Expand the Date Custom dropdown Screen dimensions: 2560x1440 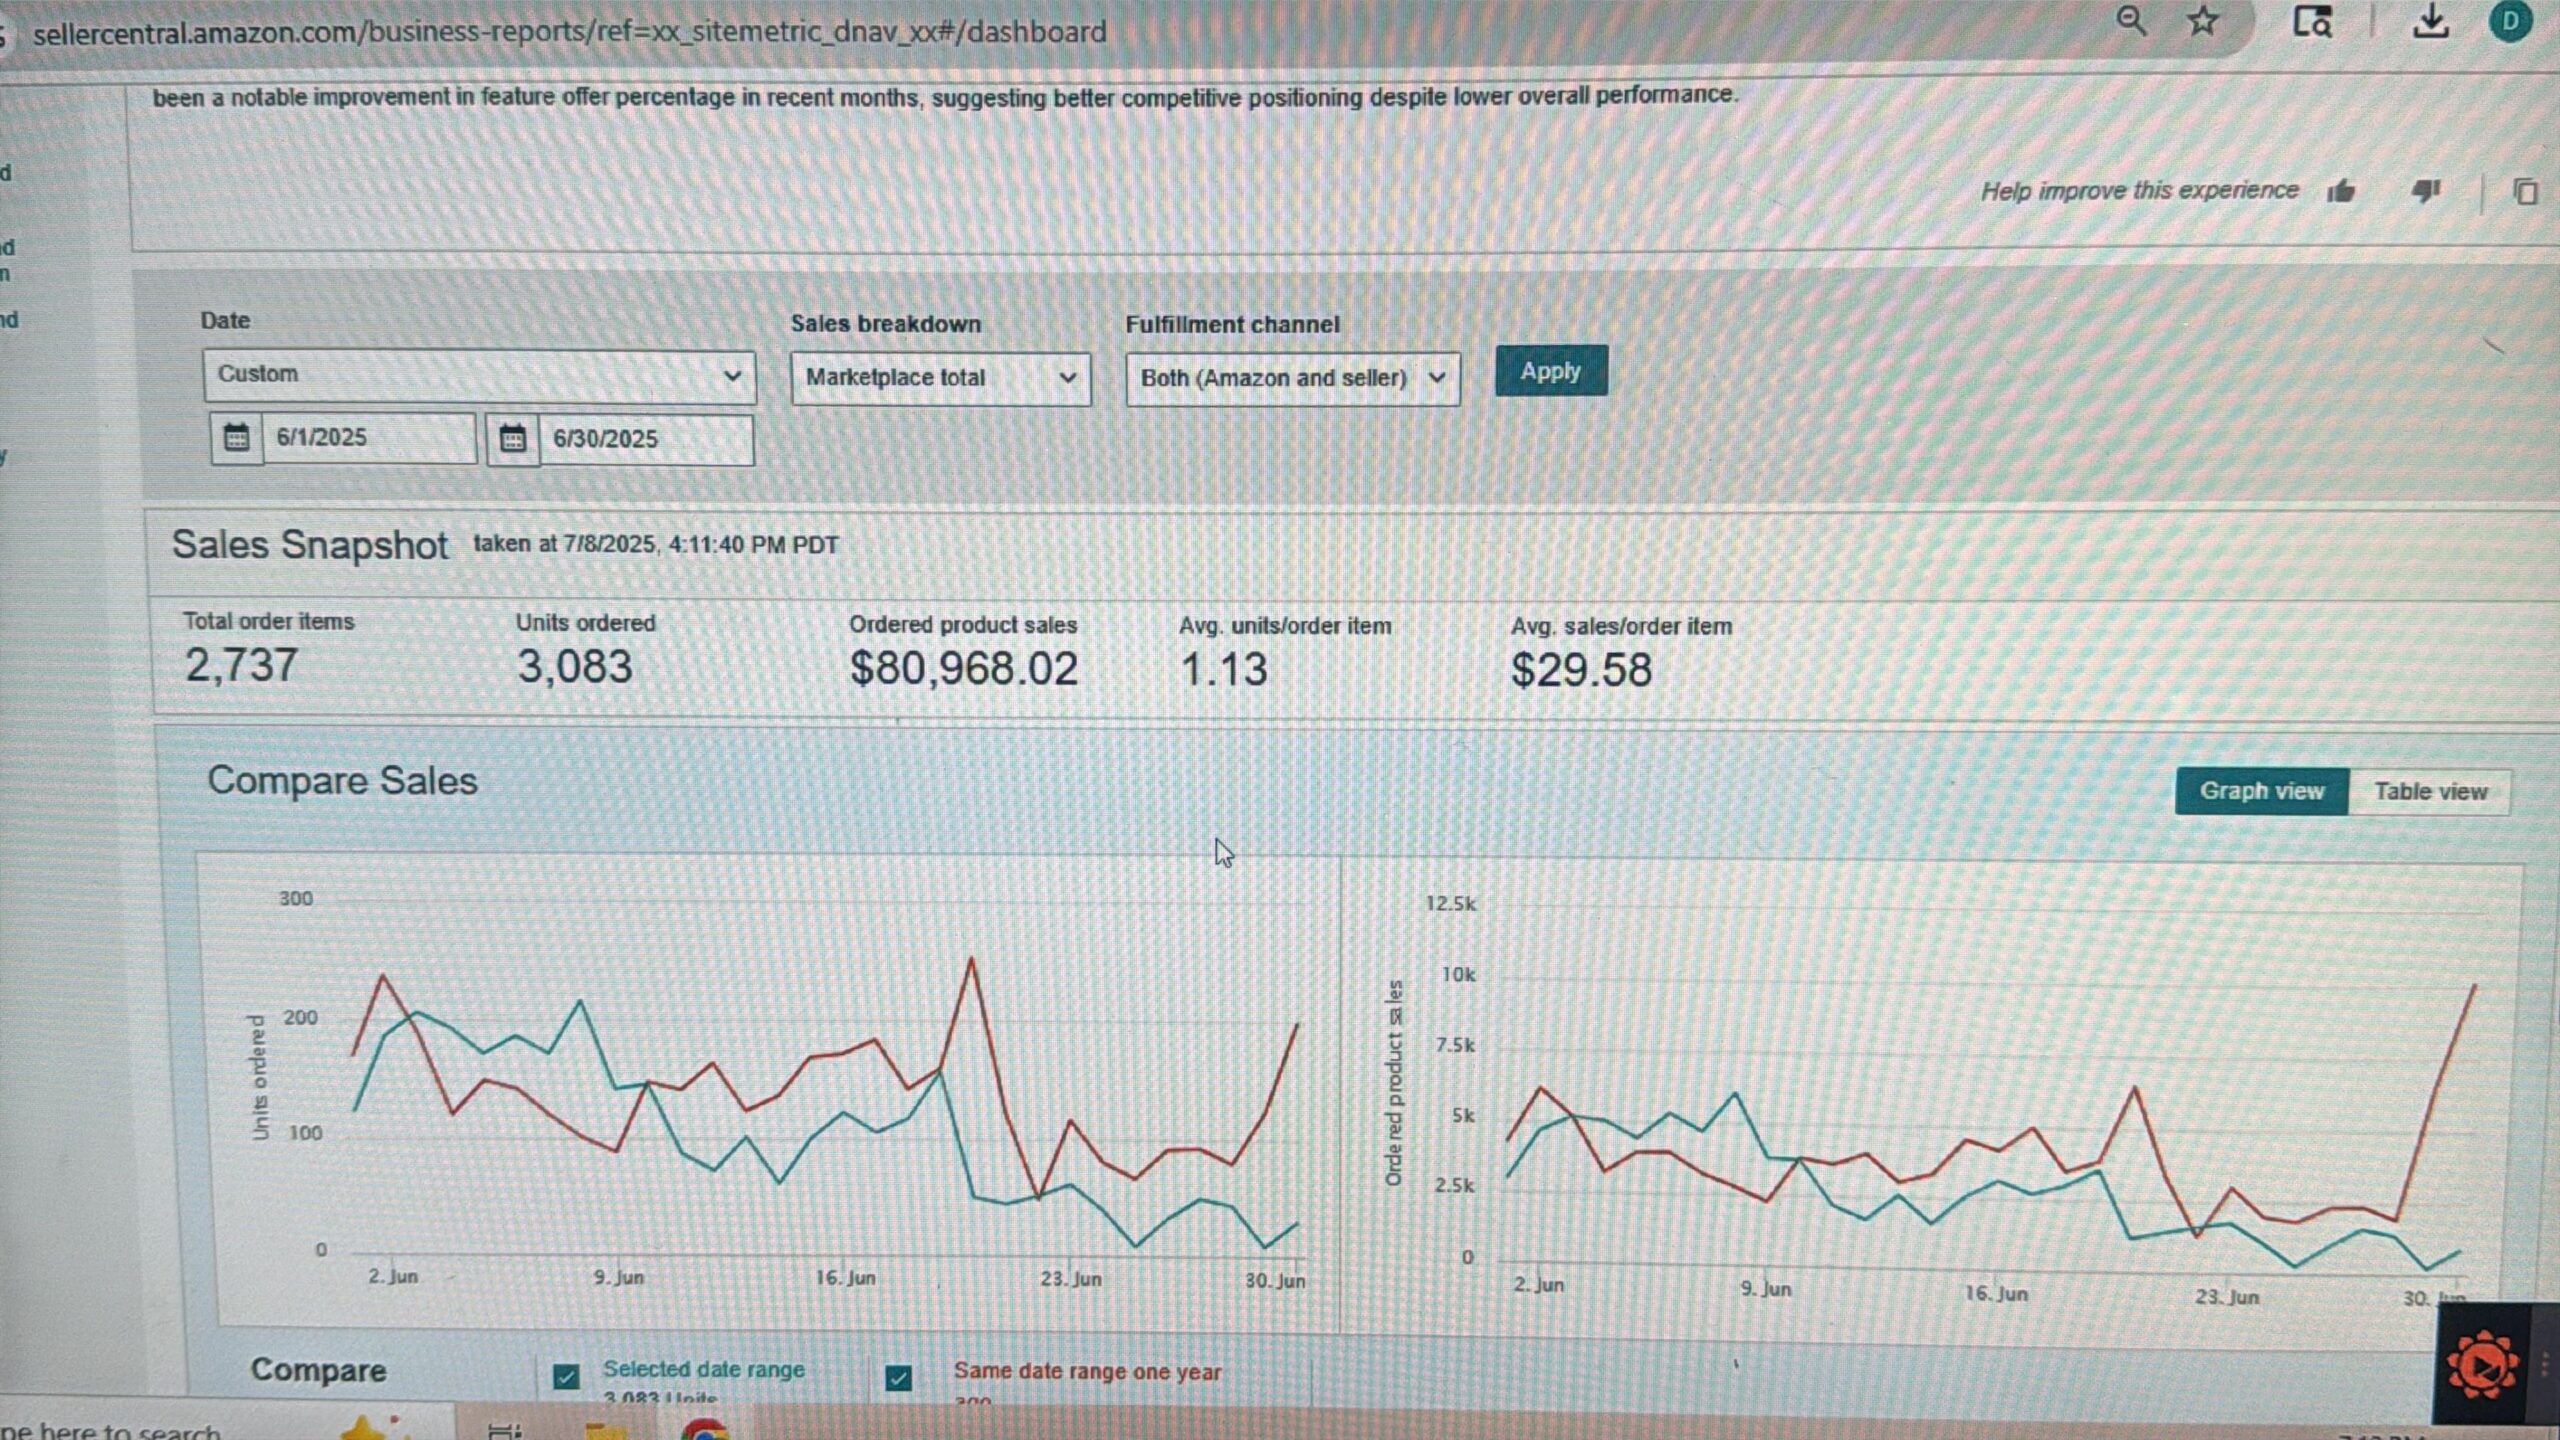click(478, 375)
